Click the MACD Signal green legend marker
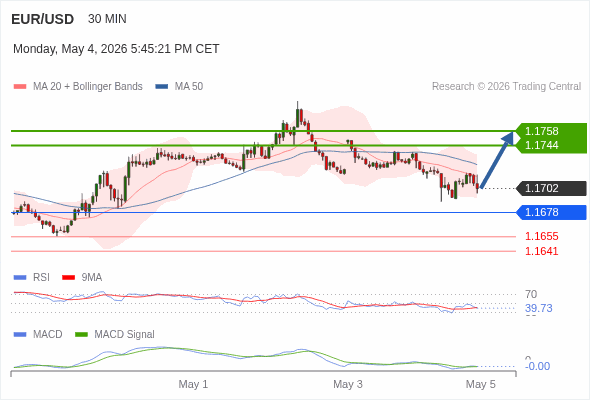The height and width of the screenshot is (400, 590). point(81,335)
